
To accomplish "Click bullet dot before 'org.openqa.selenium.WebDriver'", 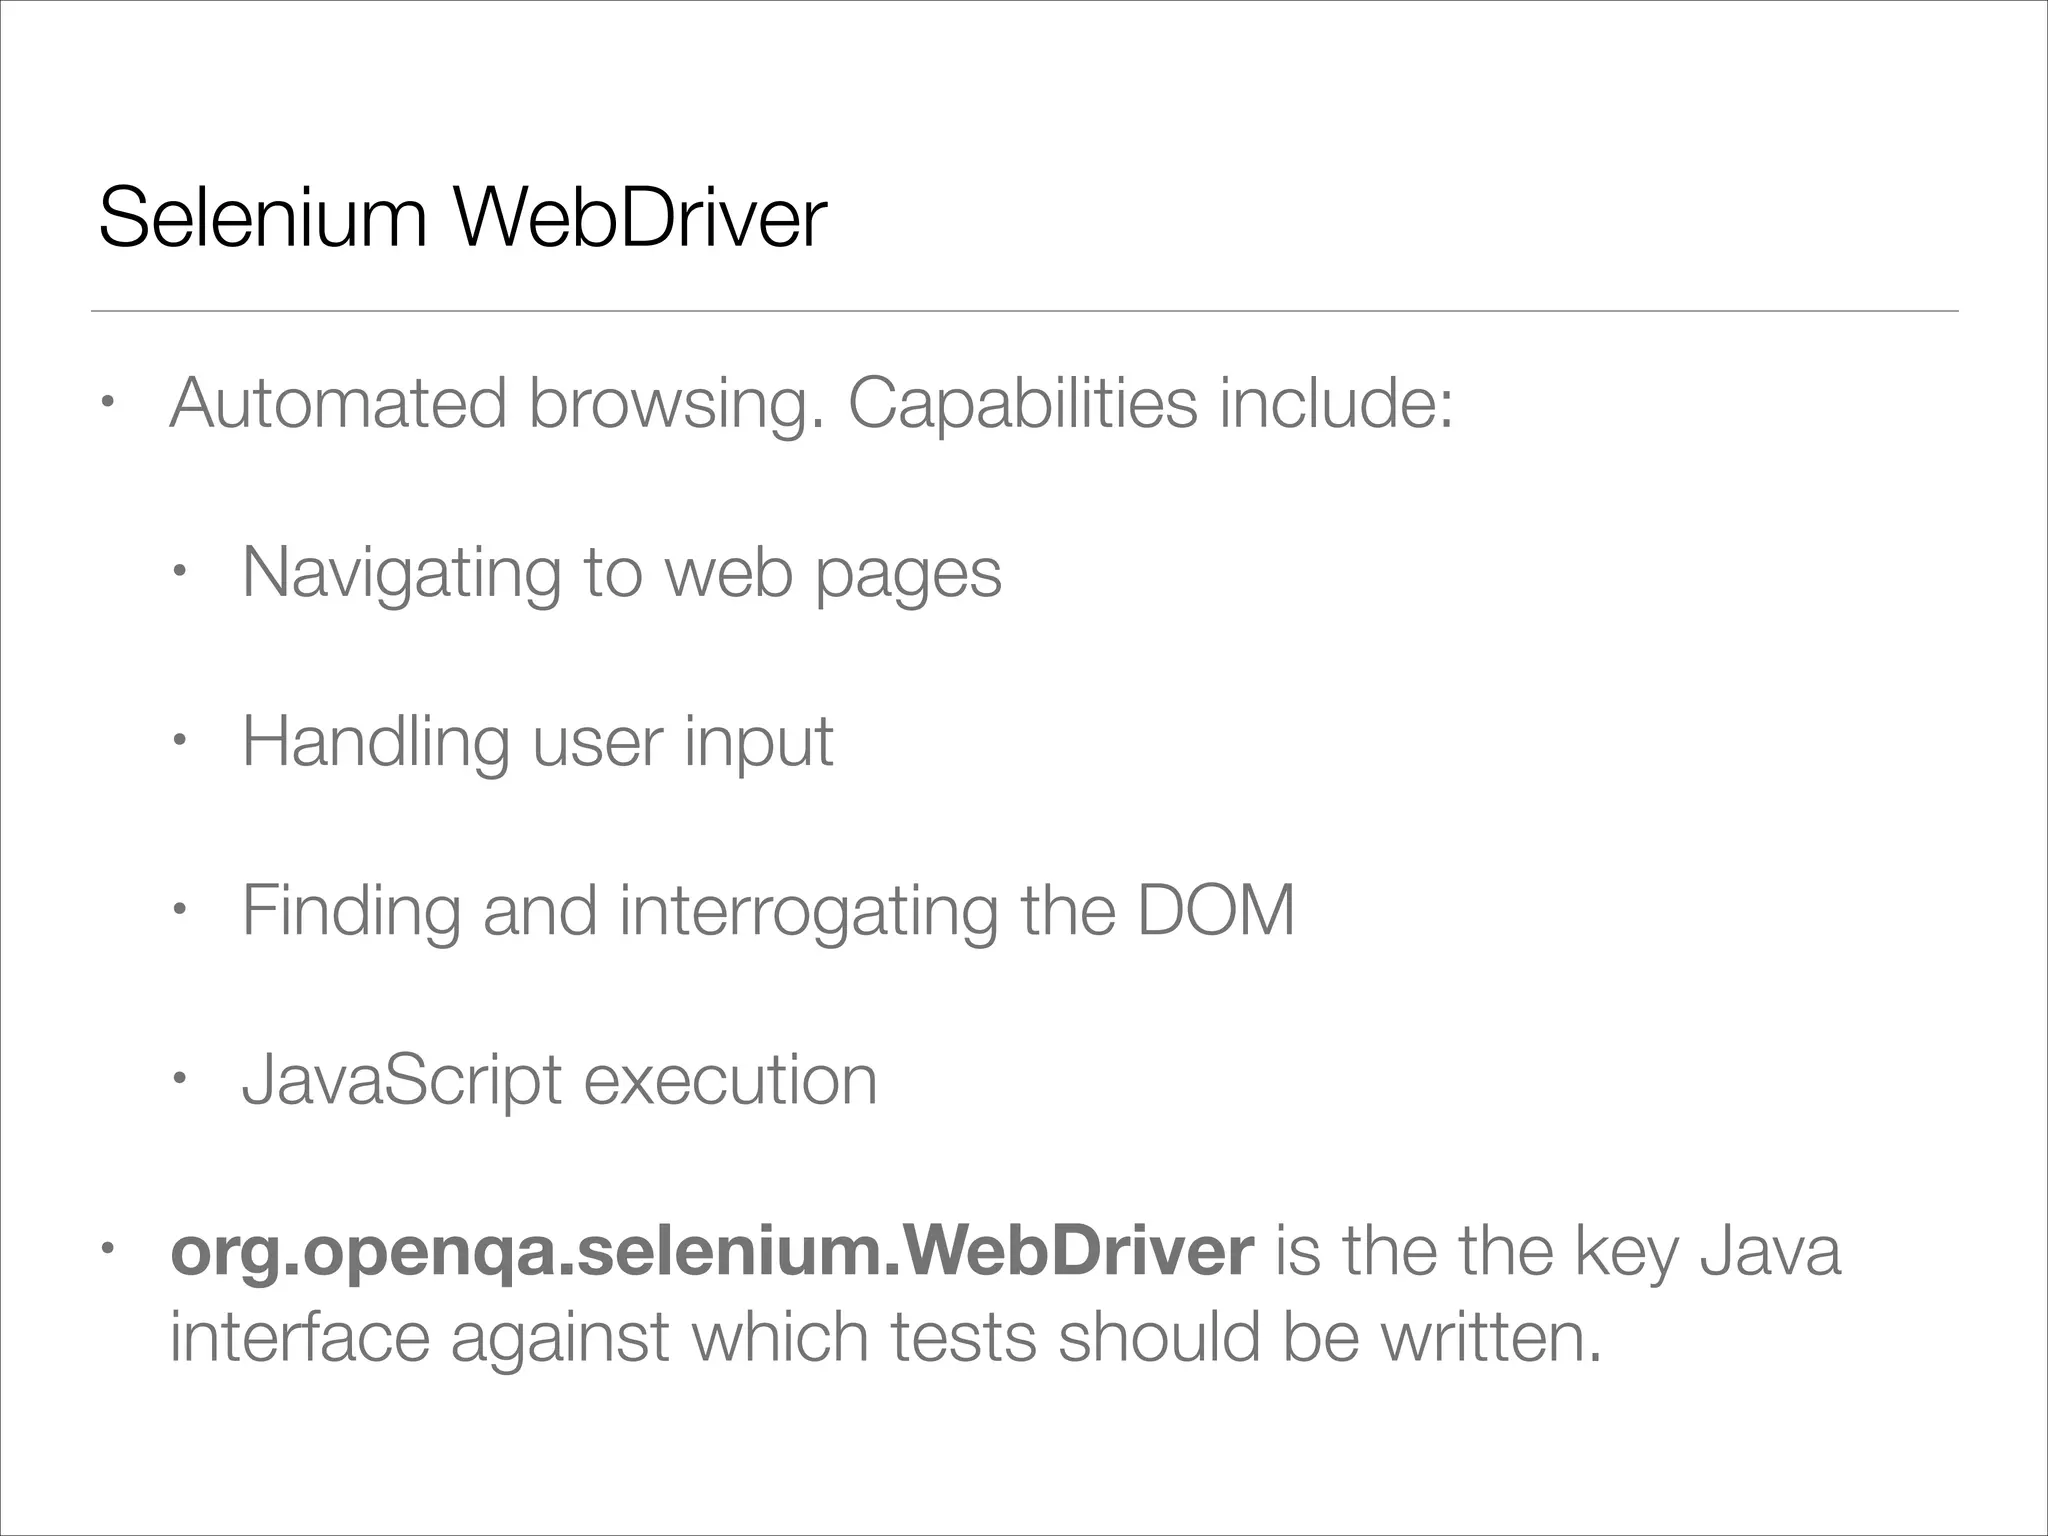I will pos(107,1250).
